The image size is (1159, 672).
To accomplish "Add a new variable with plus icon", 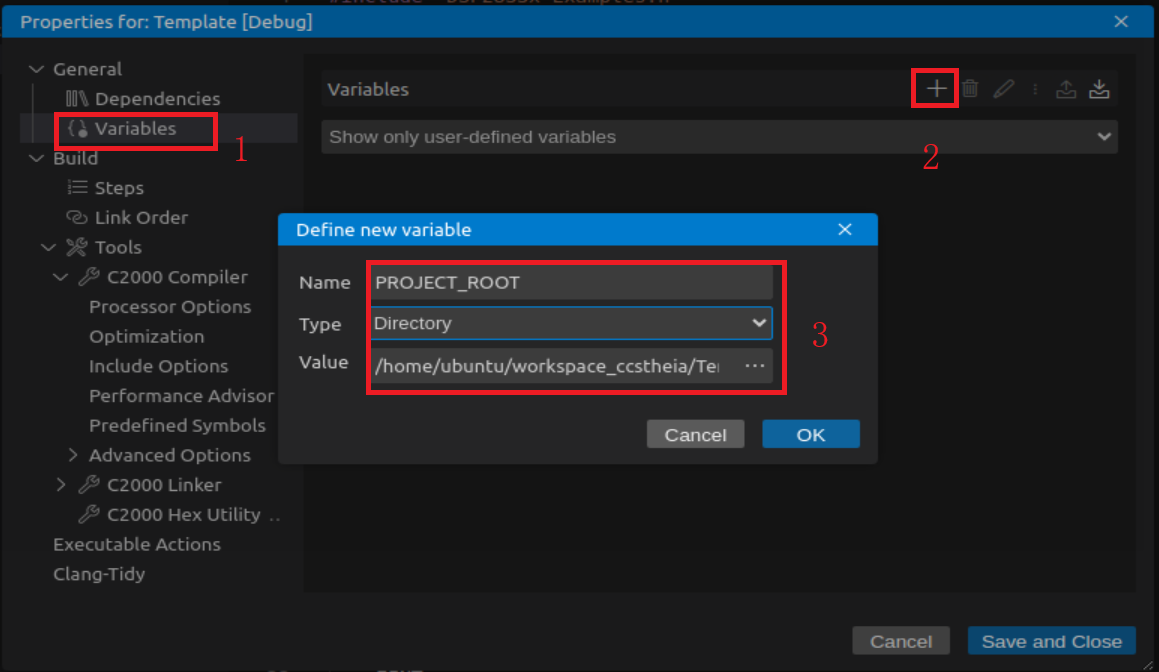I will click(936, 89).
